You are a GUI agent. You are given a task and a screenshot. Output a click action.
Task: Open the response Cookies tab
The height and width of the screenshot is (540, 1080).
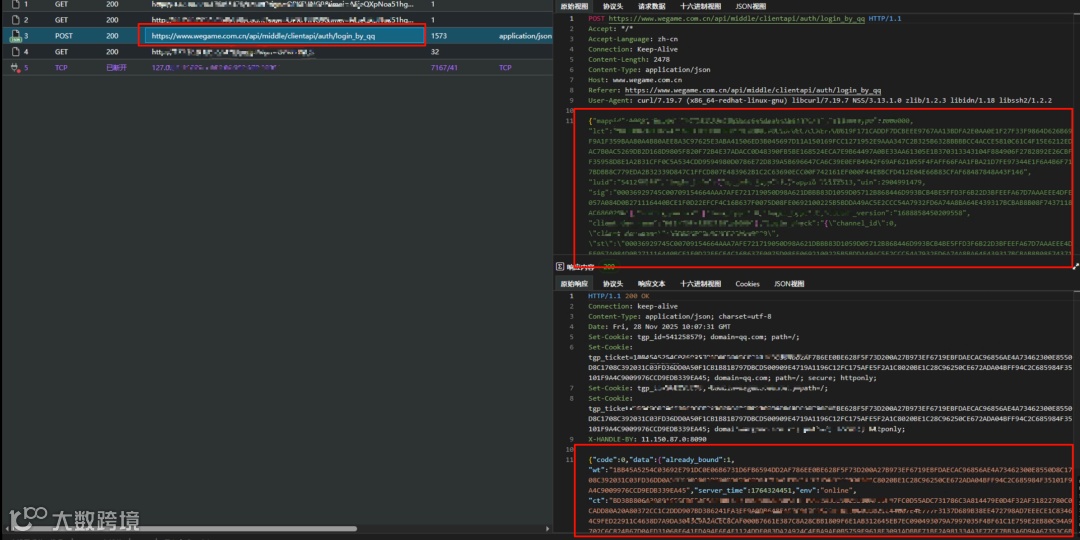(x=747, y=284)
